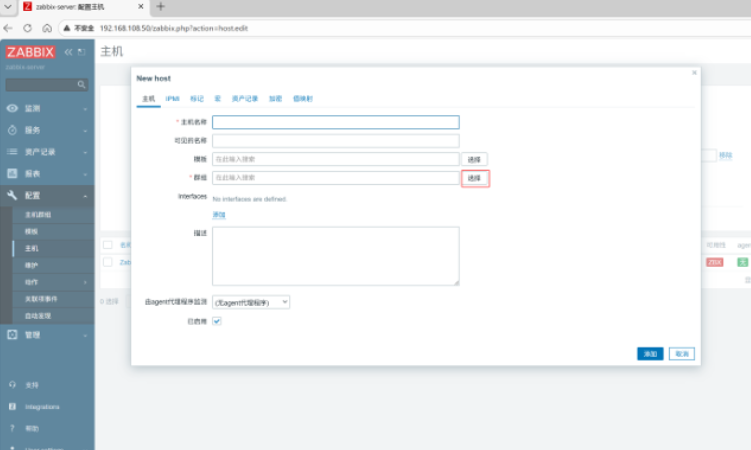Switch to the 资产记录 tab in dialog

pos(245,99)
